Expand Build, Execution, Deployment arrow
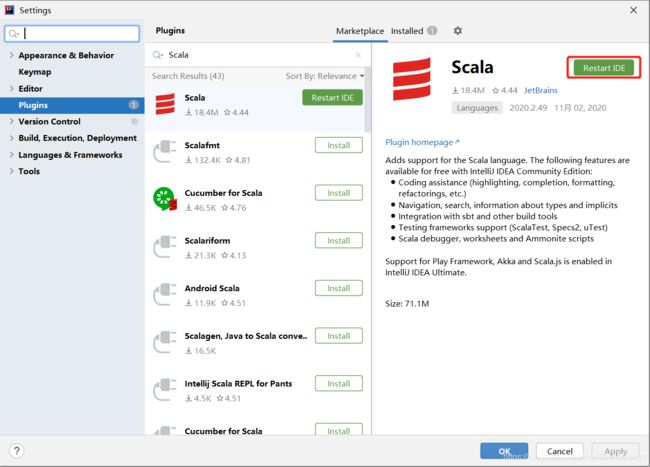This screenshot has width=650, height=467. [x=11, y=138]
